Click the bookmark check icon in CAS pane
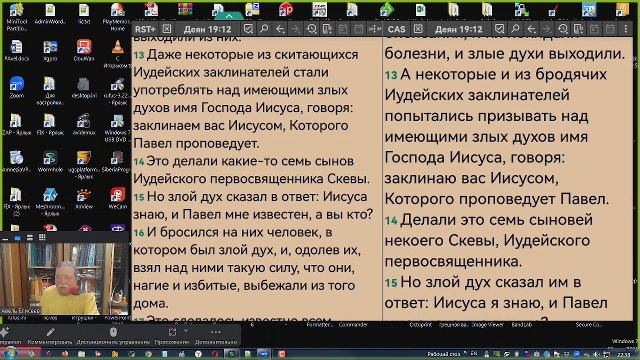Viewport: 640px width, 360px height. pos(499,29)
